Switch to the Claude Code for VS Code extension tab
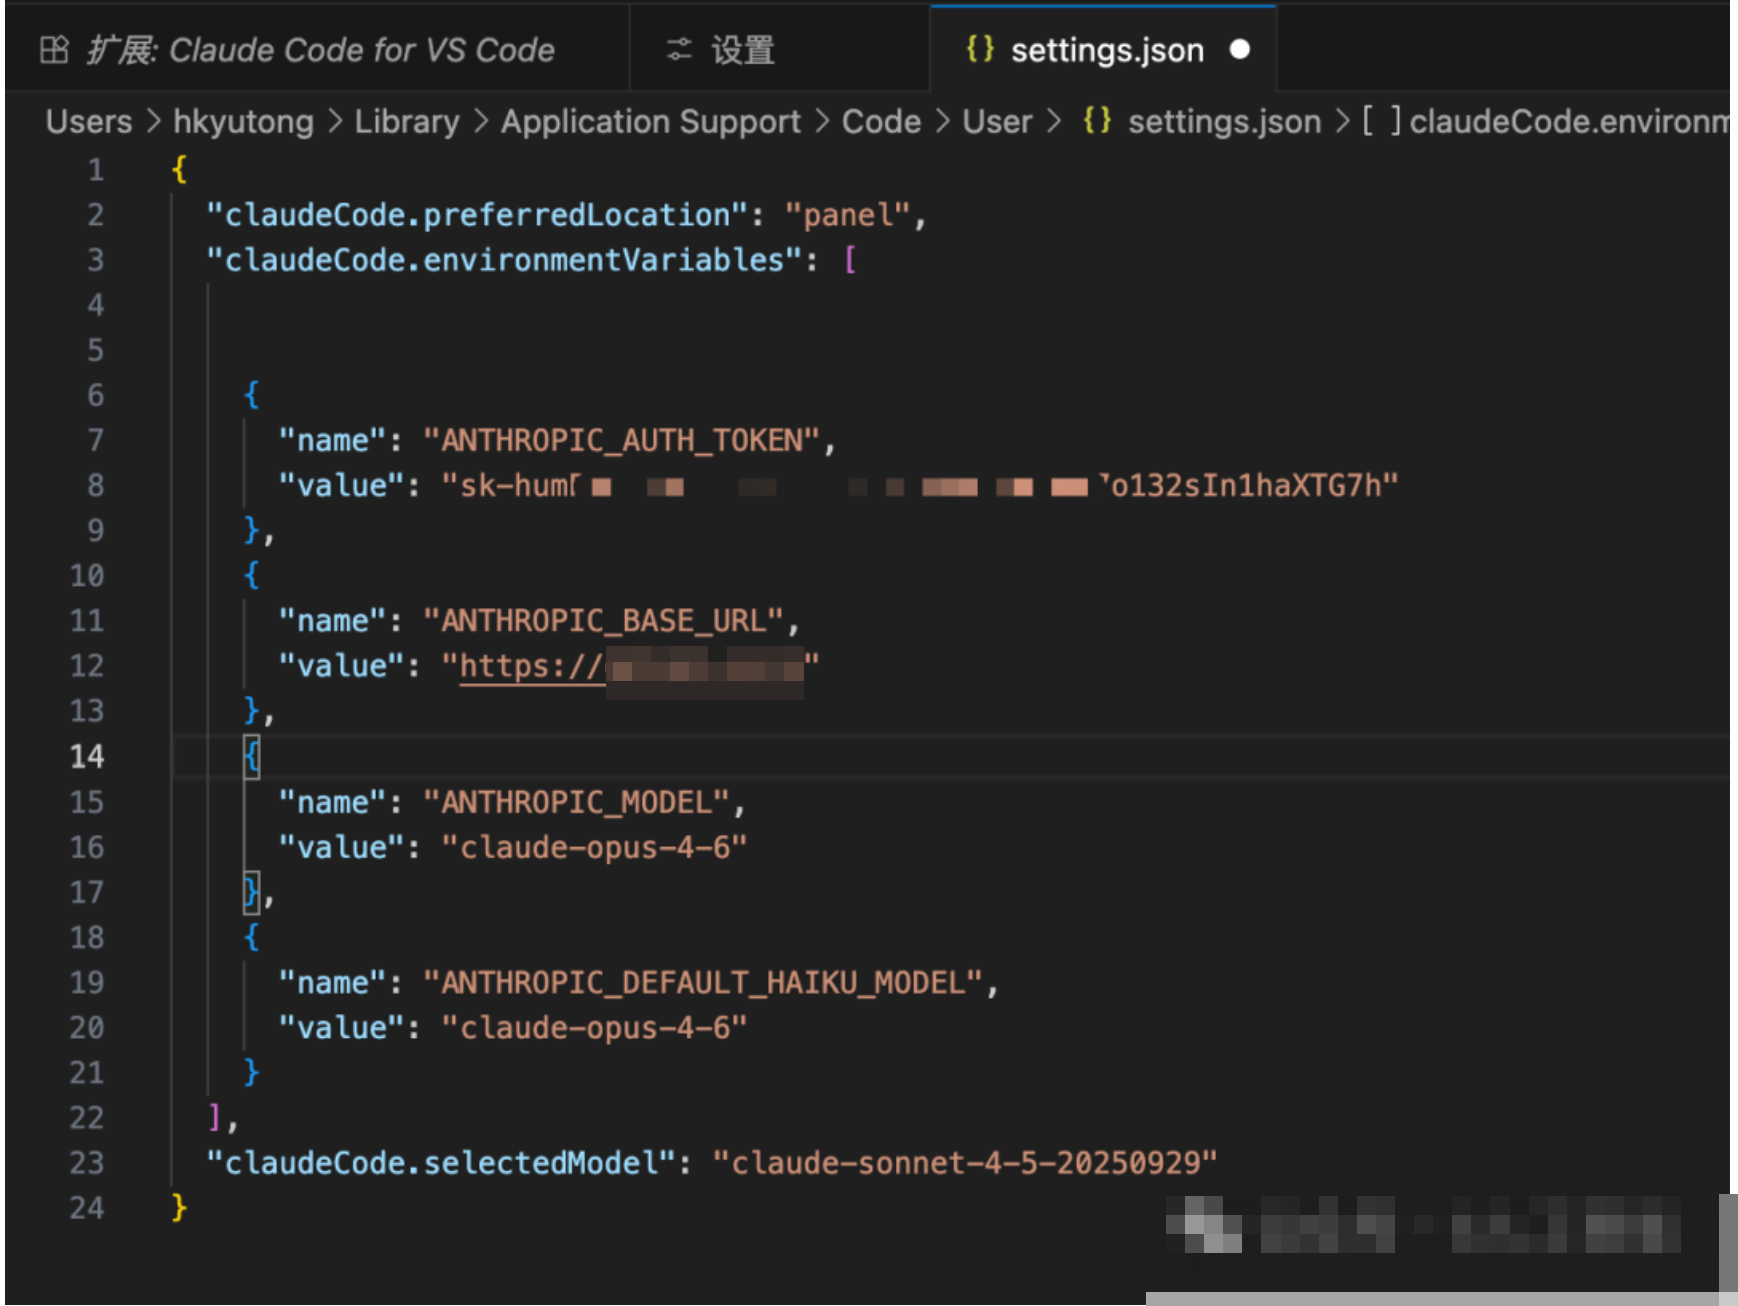 [x=317, y=50]
